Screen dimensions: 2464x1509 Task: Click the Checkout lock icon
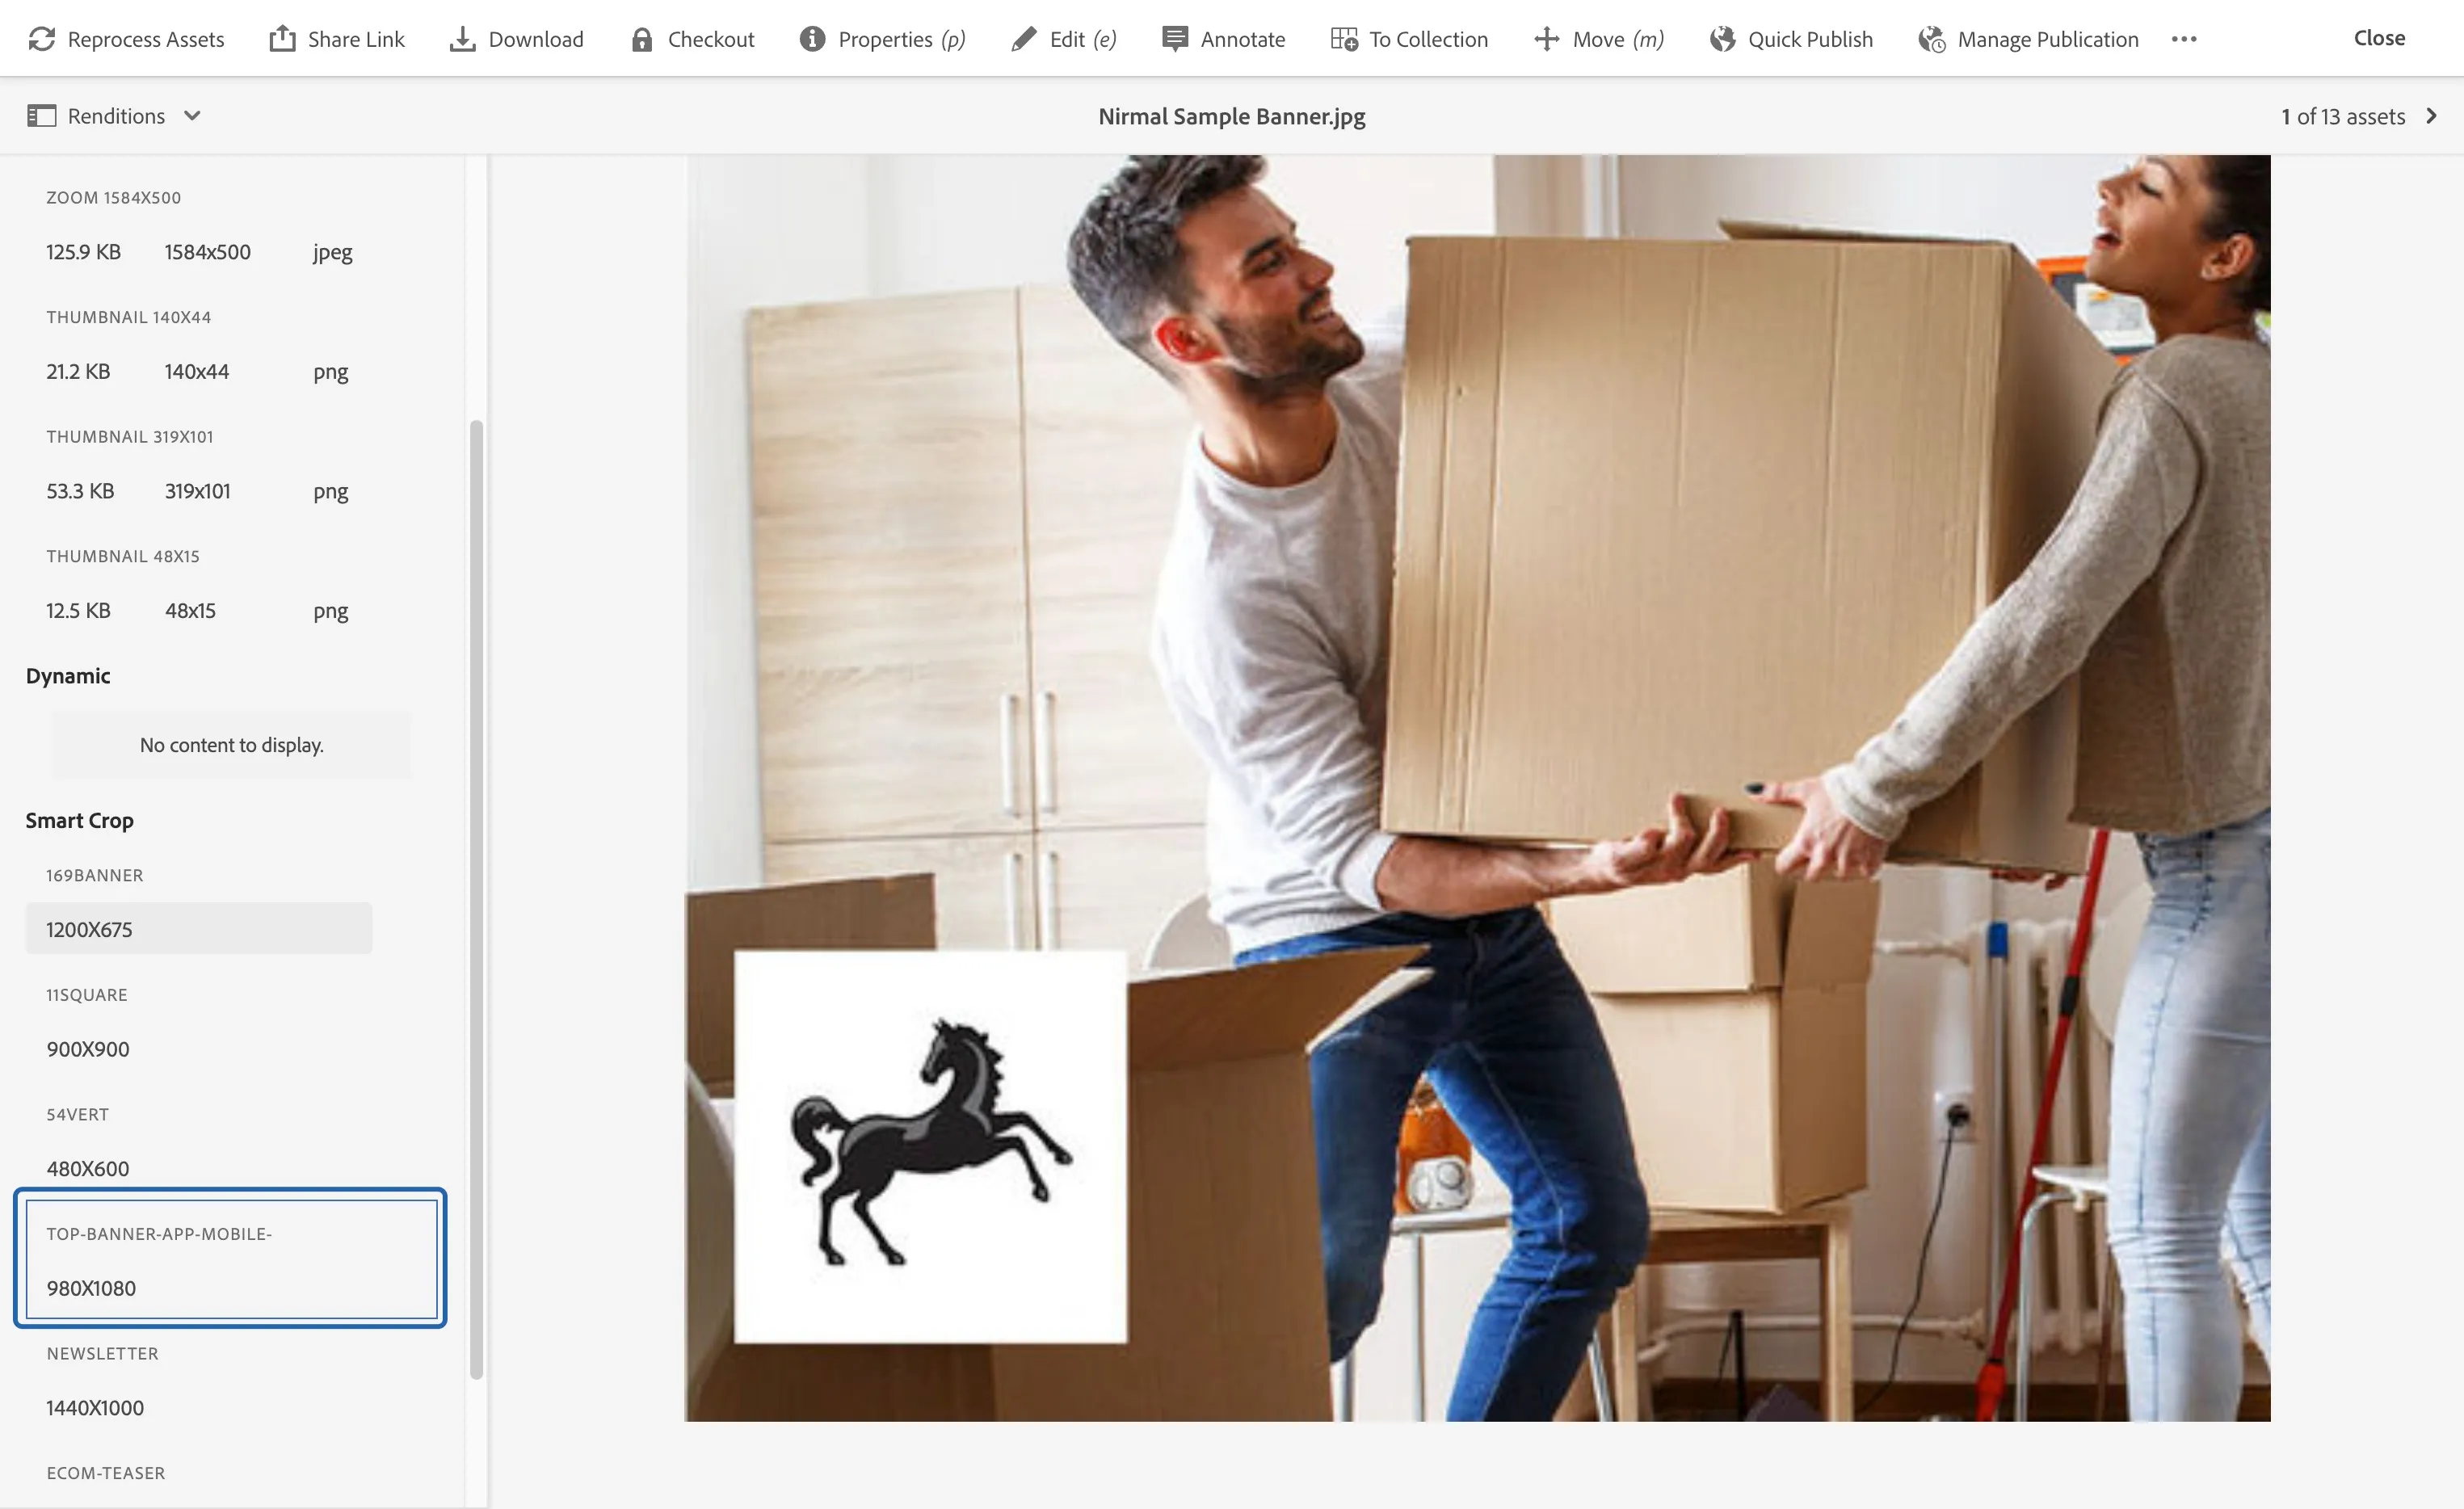point(642,39)
